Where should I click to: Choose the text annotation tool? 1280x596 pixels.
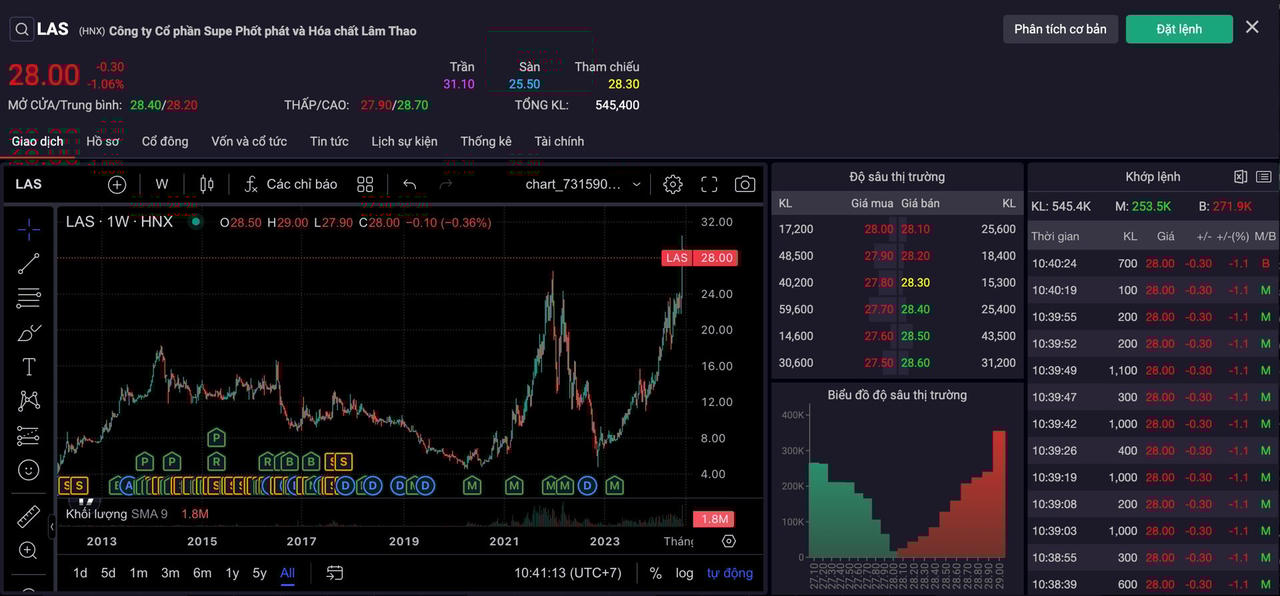pyautogui.click(x=29, y=367)
